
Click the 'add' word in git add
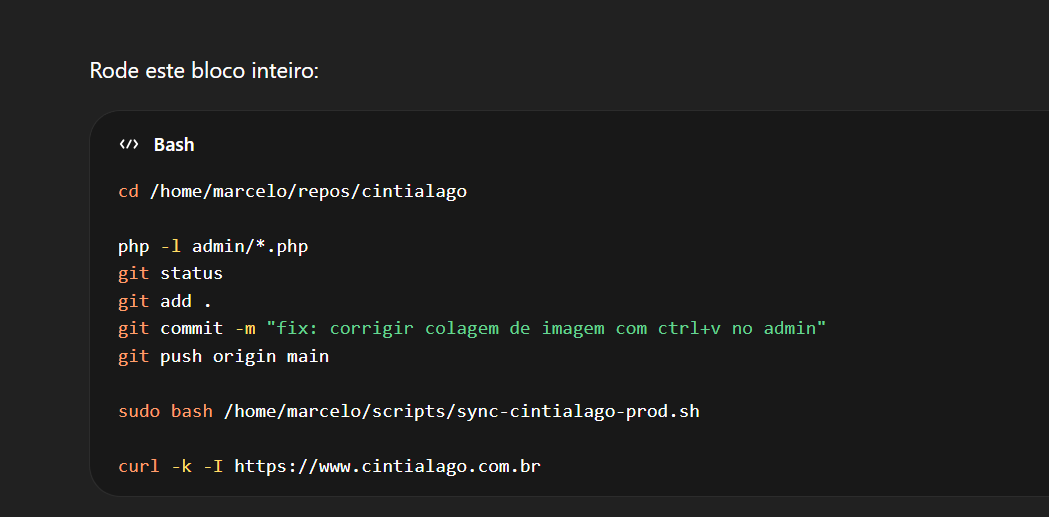[x=176, y=301]
